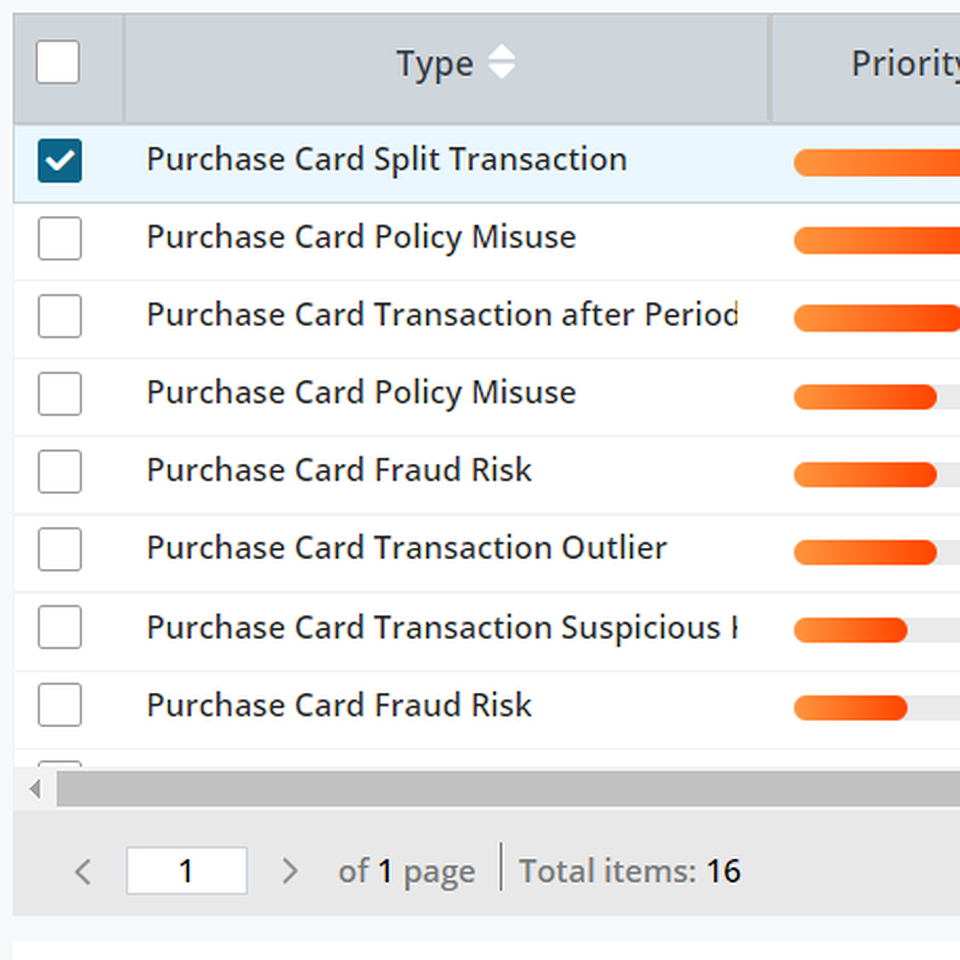Screen dimensions: 960x960
Task: Check the second Purchase Card Fraud Risk row
Action: tap(59, 705)
